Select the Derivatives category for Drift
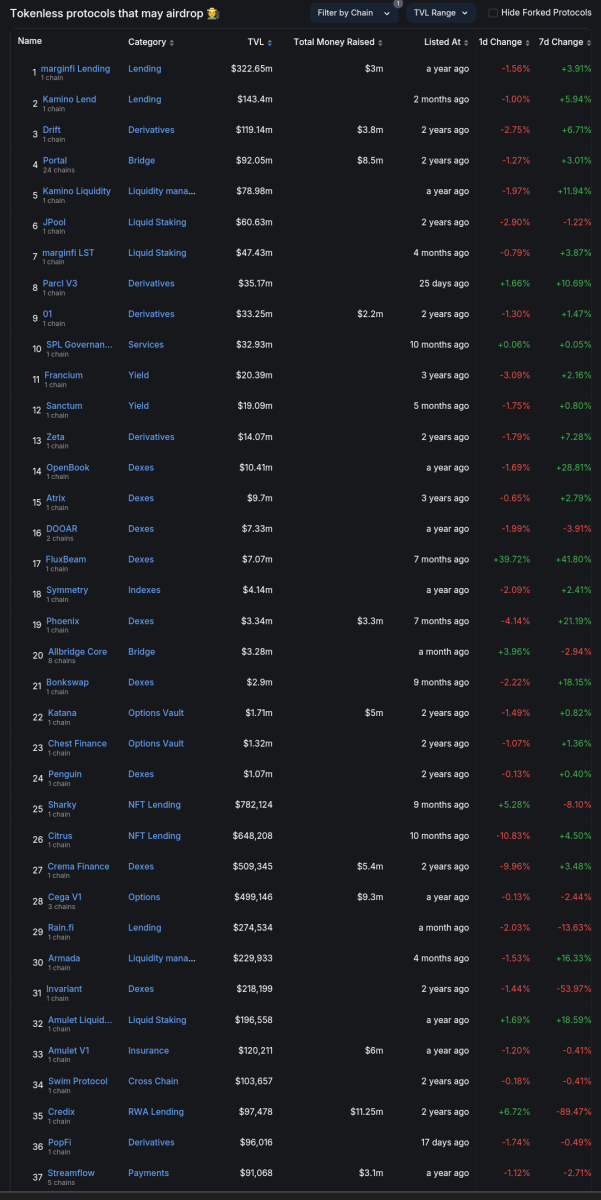The width and height of the screenshot is (601, 1200). tap(151, 130)
